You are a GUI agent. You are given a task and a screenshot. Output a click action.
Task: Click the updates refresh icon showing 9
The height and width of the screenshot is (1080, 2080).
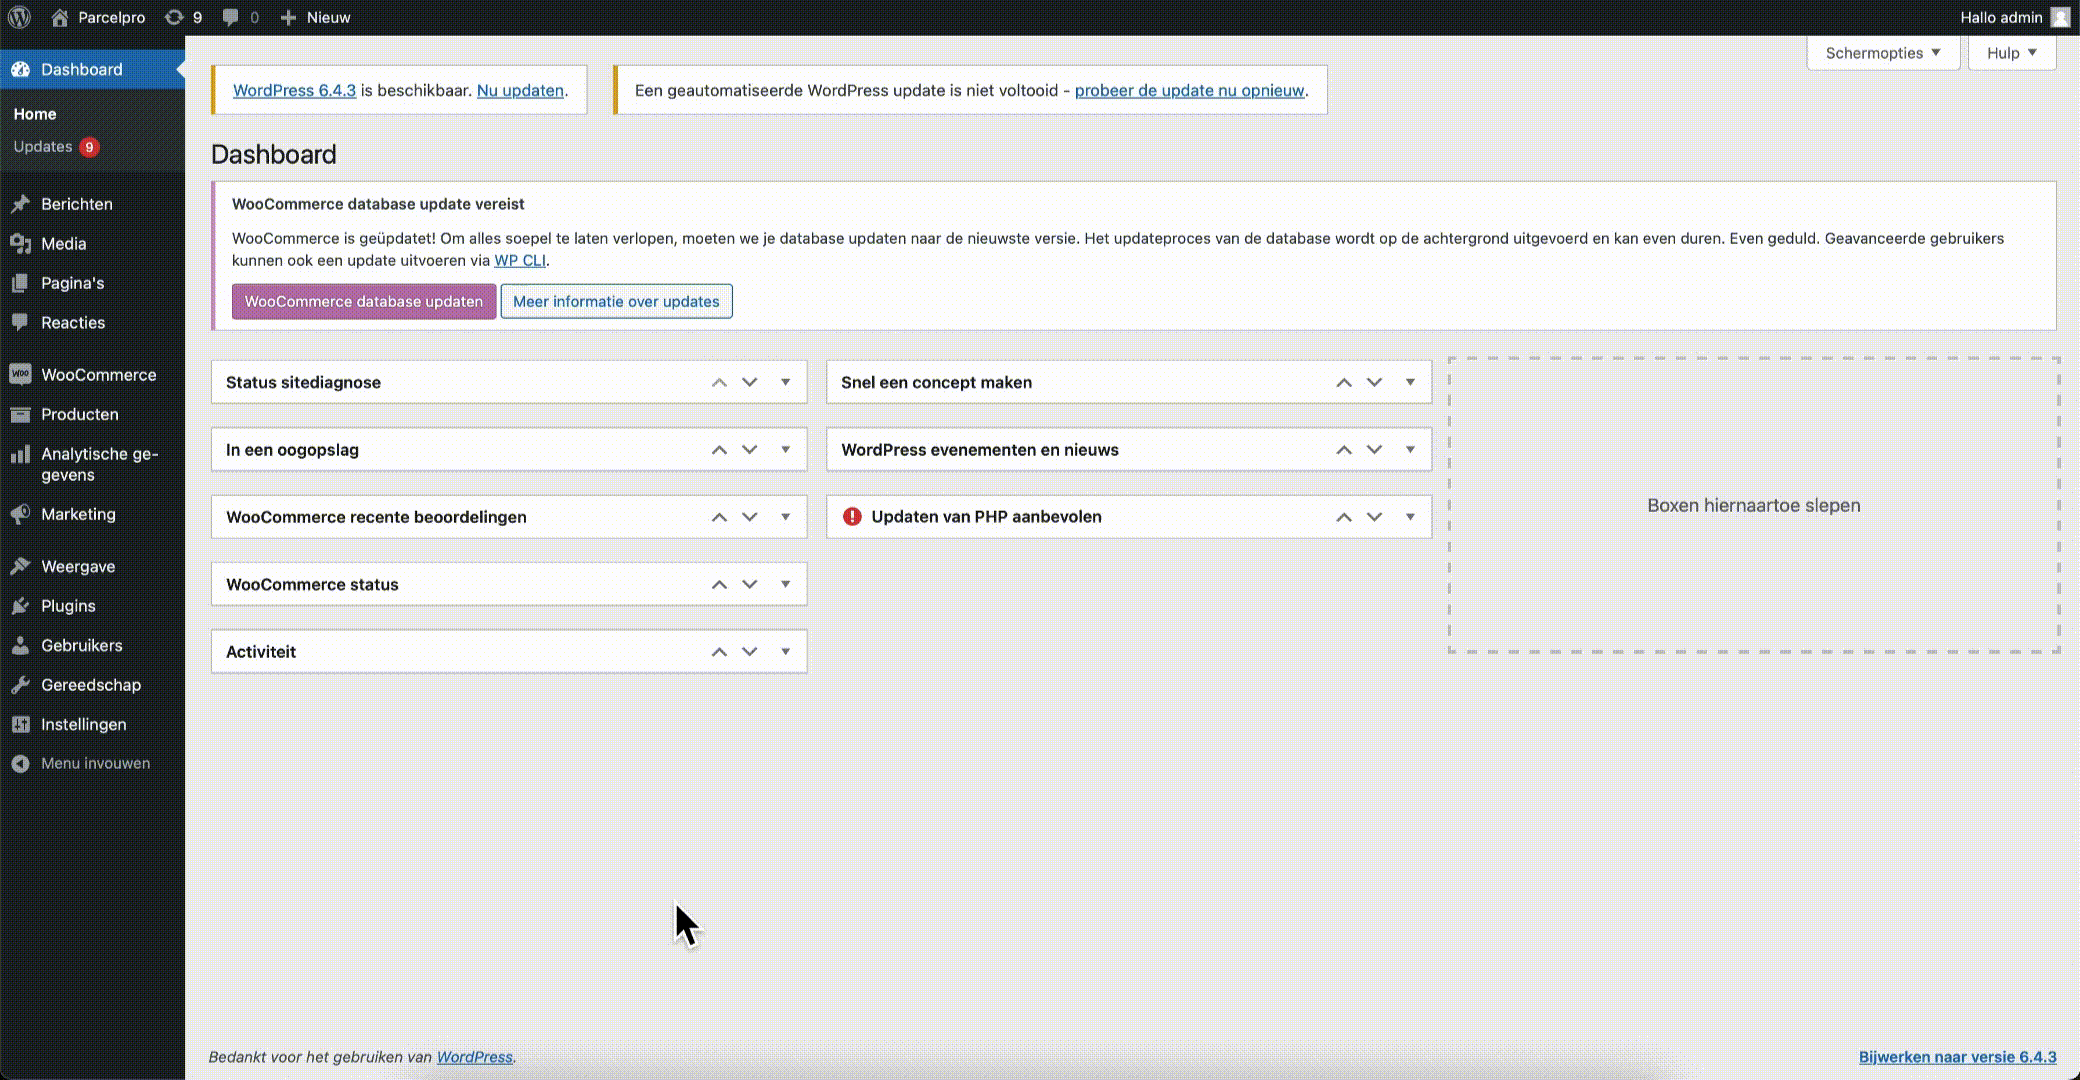(173, 17)
